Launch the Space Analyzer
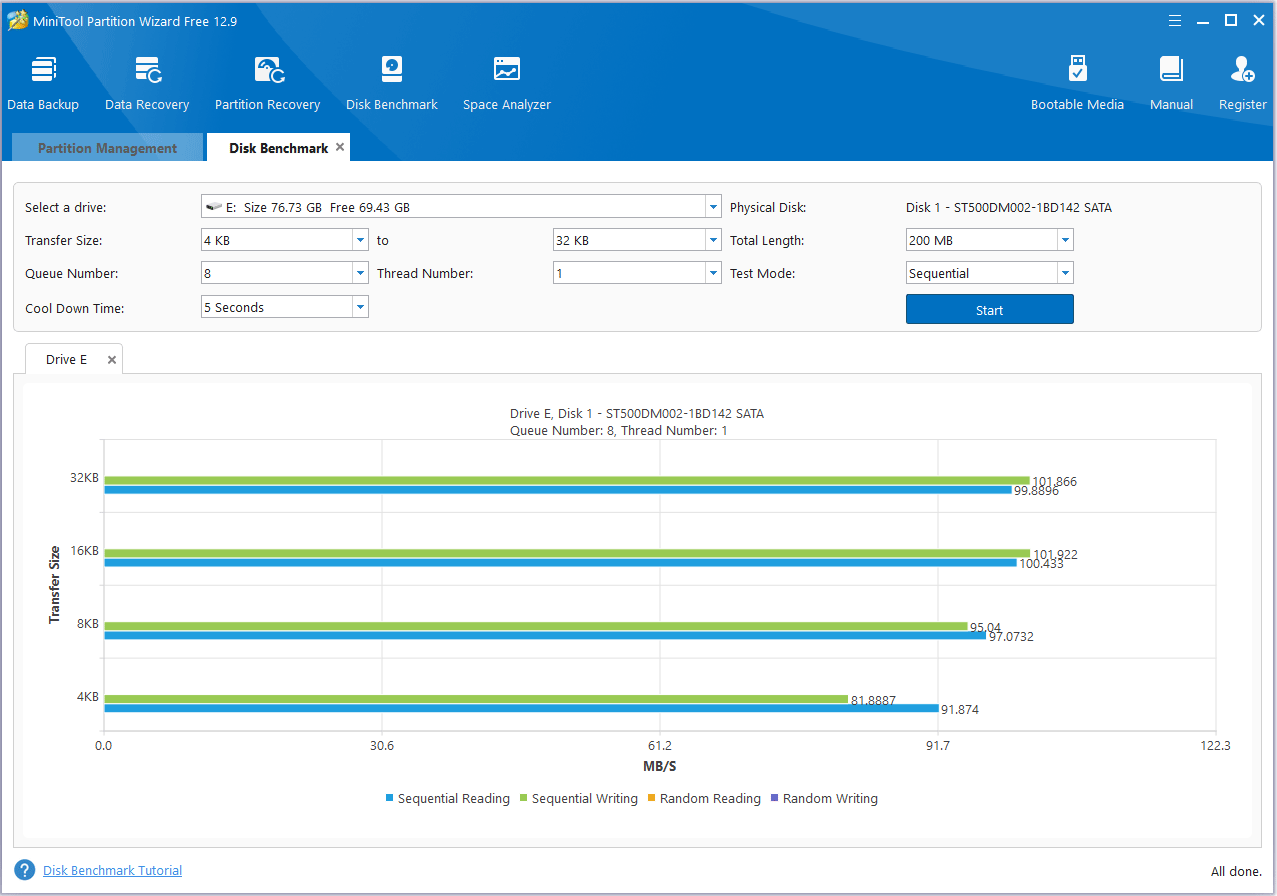The image size is (1277, 896). [x=506, y=80]
